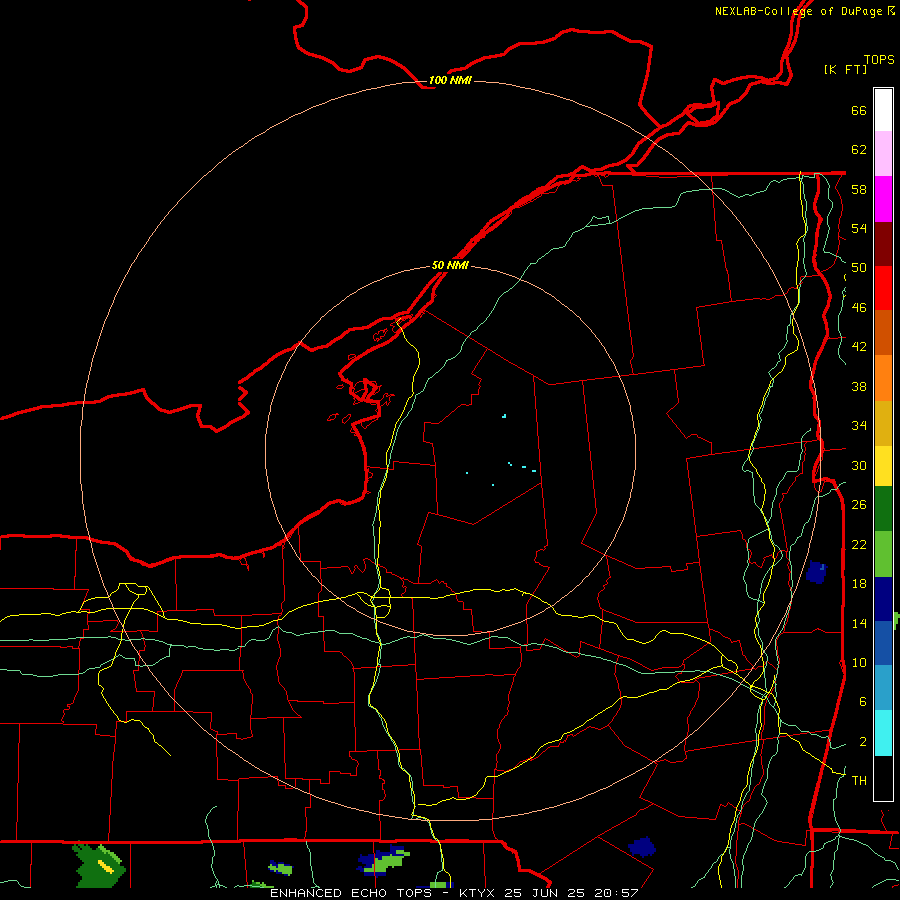Click the light green legend swatch
Screen dimensions: 900x900
coord(883,554)
